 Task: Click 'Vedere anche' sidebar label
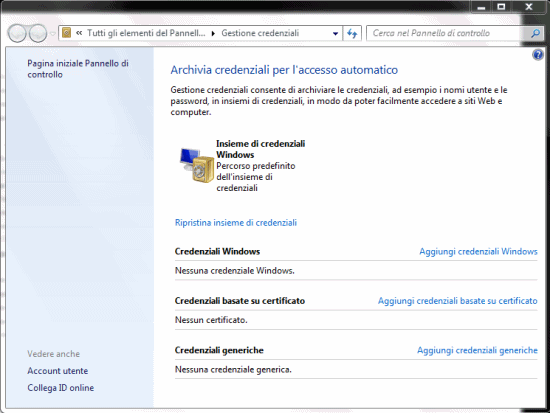54,354
